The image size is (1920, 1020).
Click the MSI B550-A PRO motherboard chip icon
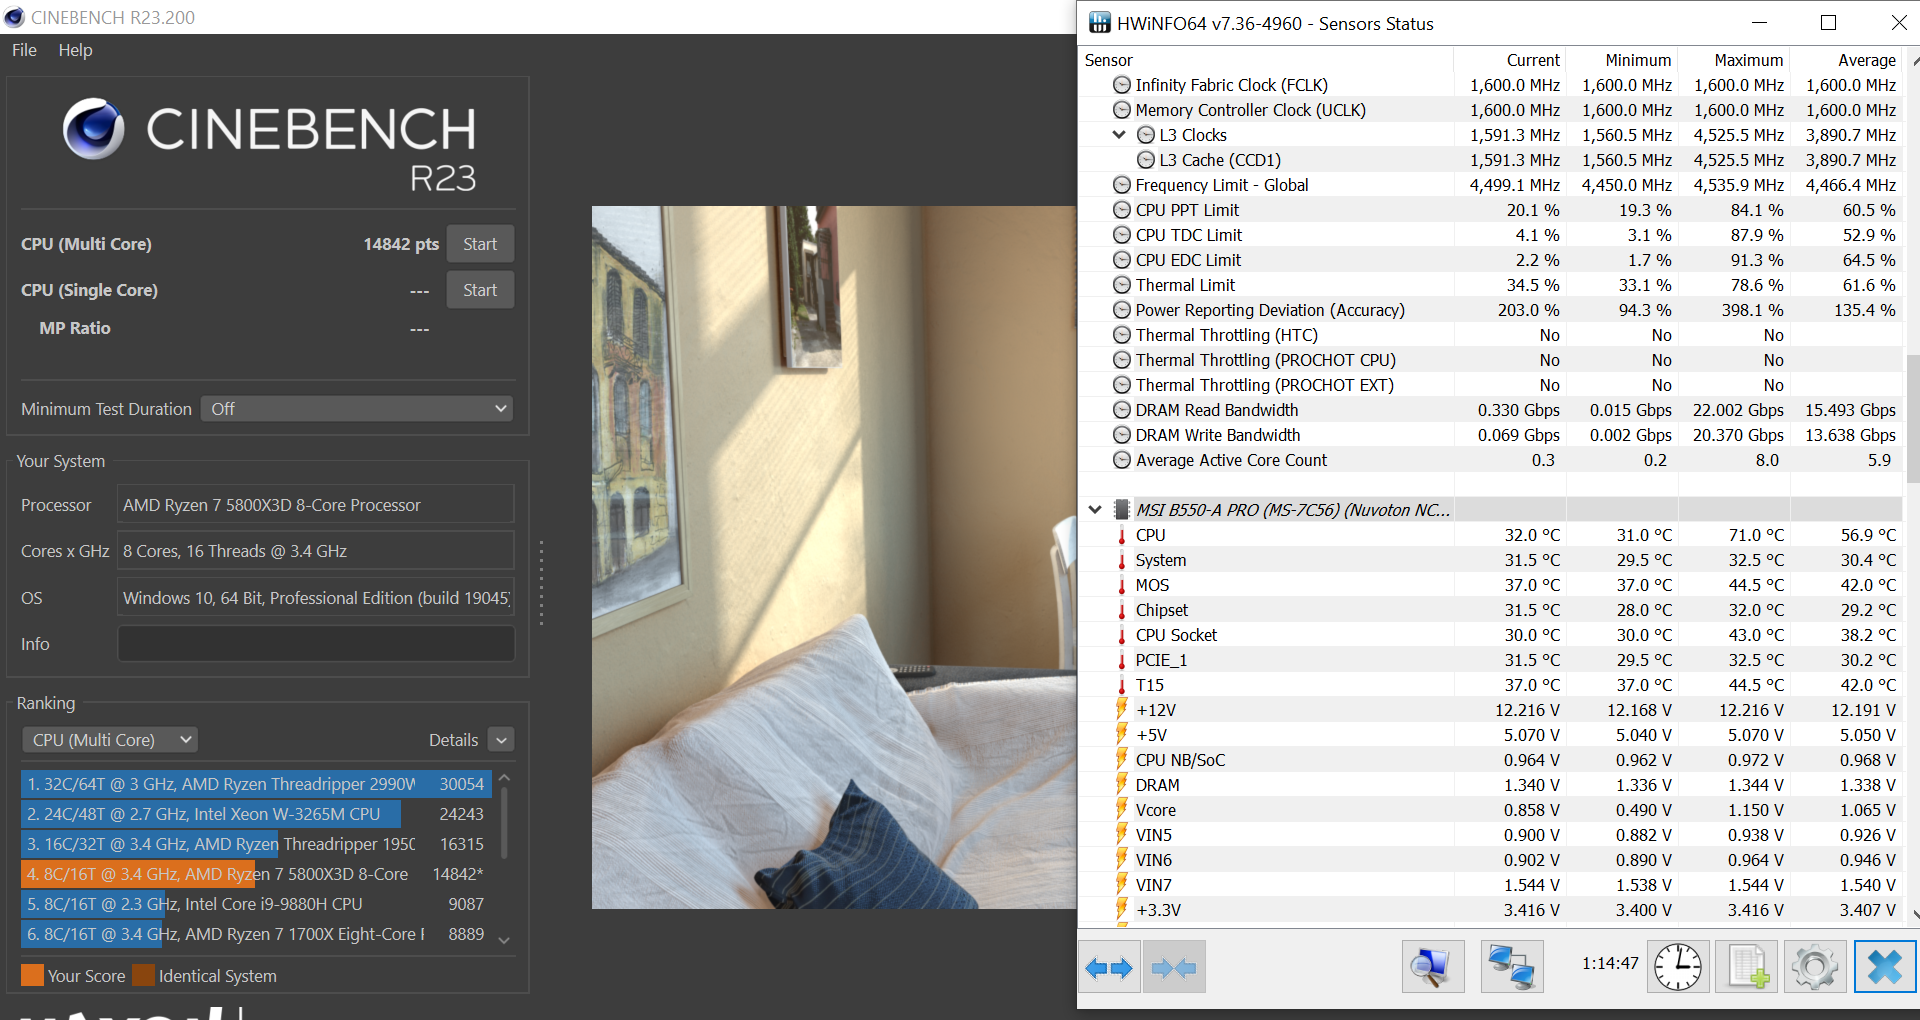point(1122,510)
